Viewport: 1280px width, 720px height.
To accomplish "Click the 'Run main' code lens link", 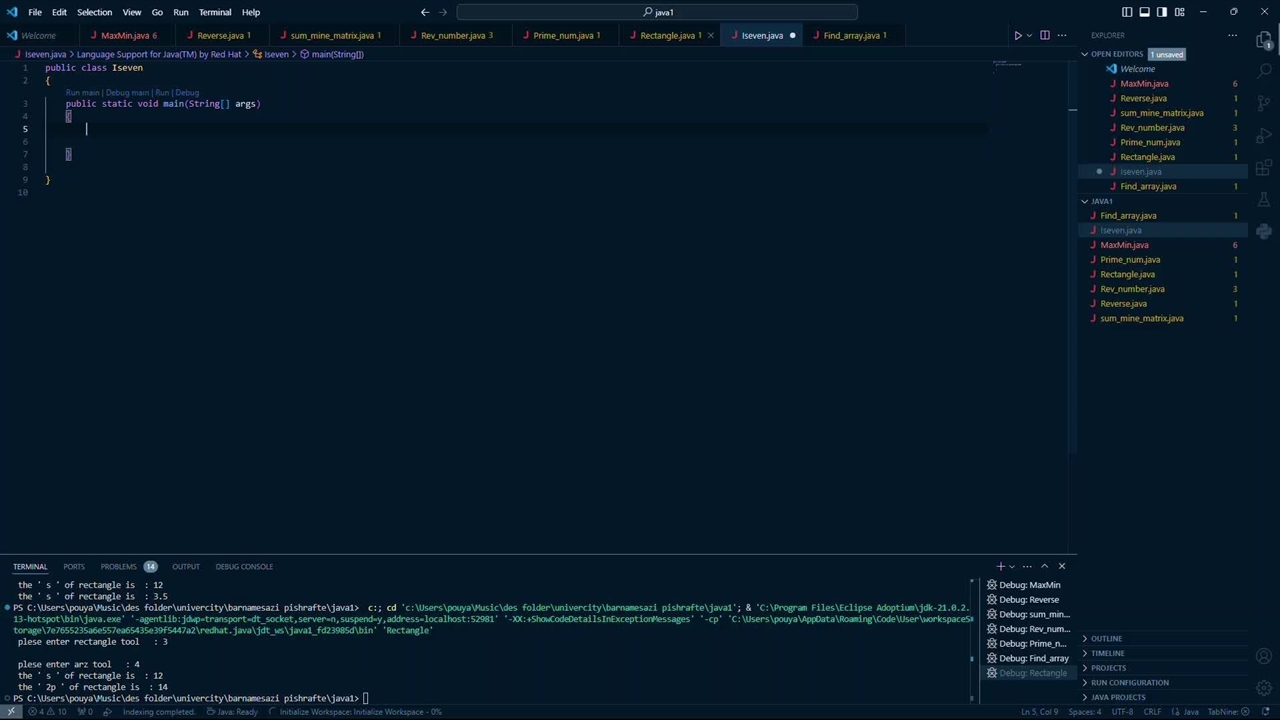I will point(82,92).
